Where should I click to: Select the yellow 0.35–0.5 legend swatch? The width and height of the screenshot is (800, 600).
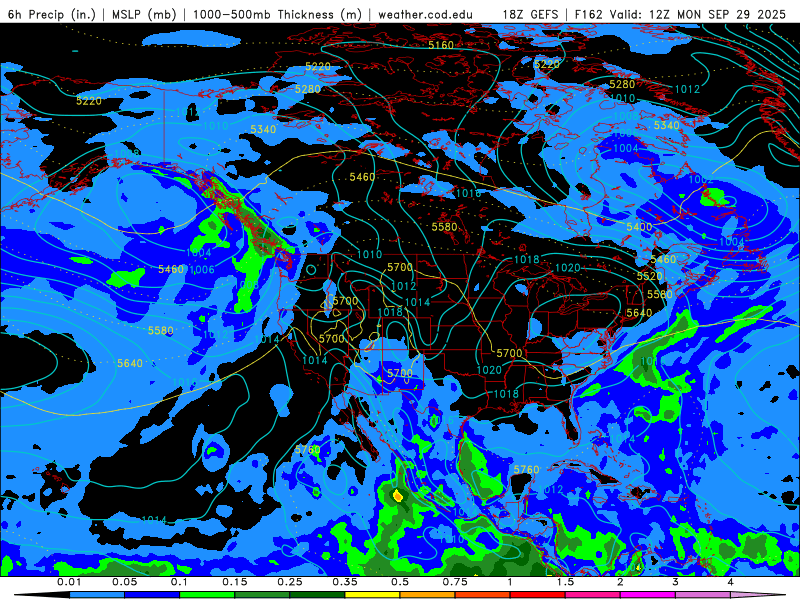click(372, 595)
